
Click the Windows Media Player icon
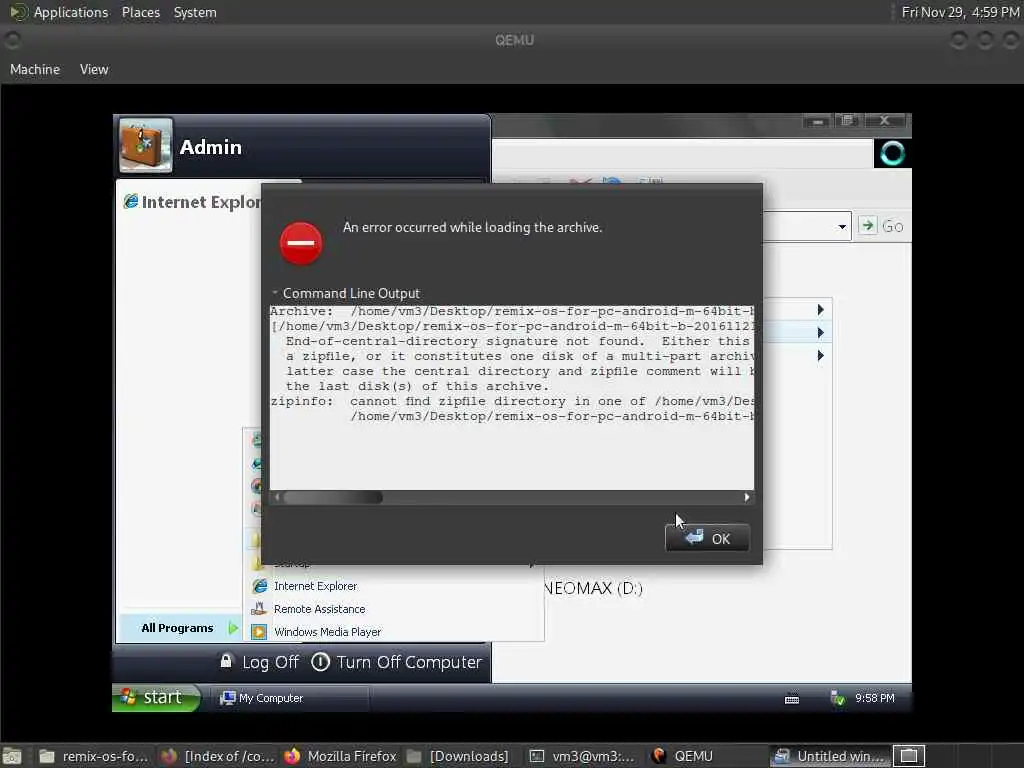(259, 632)
